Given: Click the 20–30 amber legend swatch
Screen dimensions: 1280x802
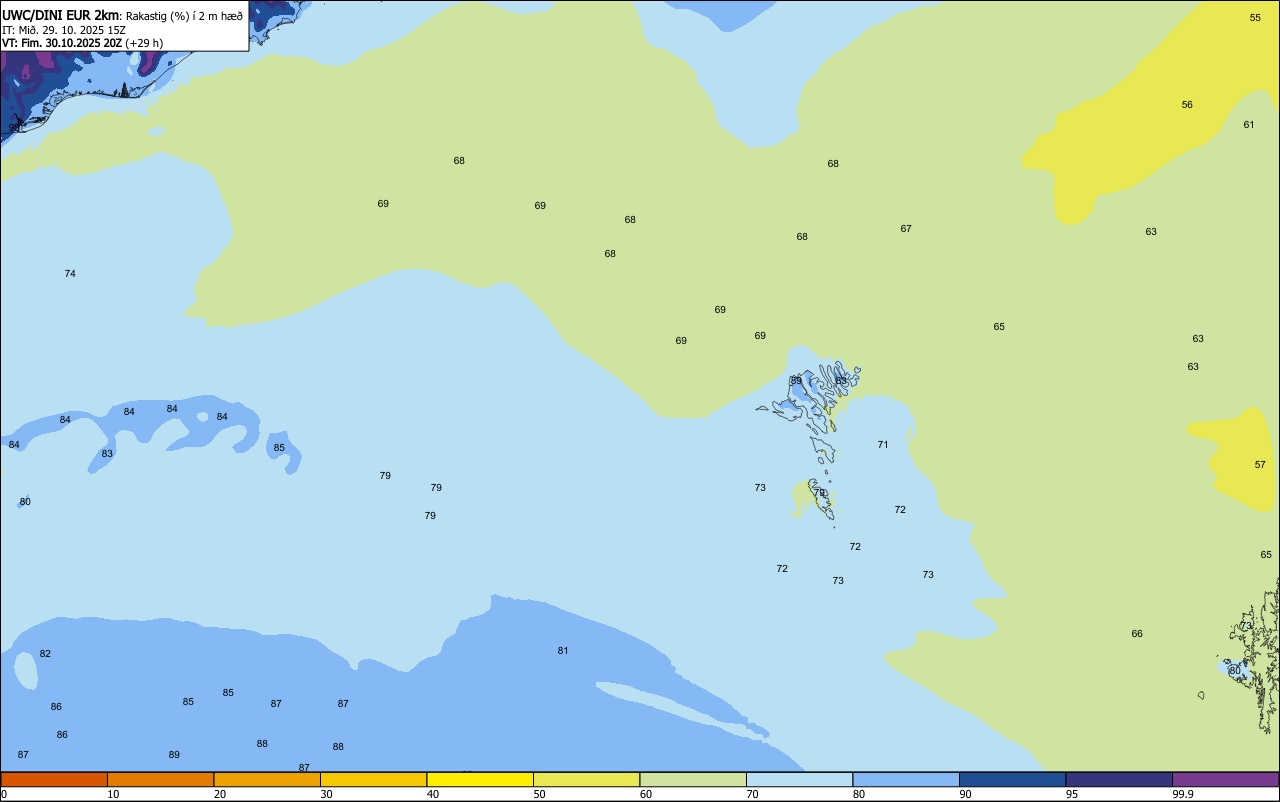Looking at the screenshot, I should [x=267, y=779].
